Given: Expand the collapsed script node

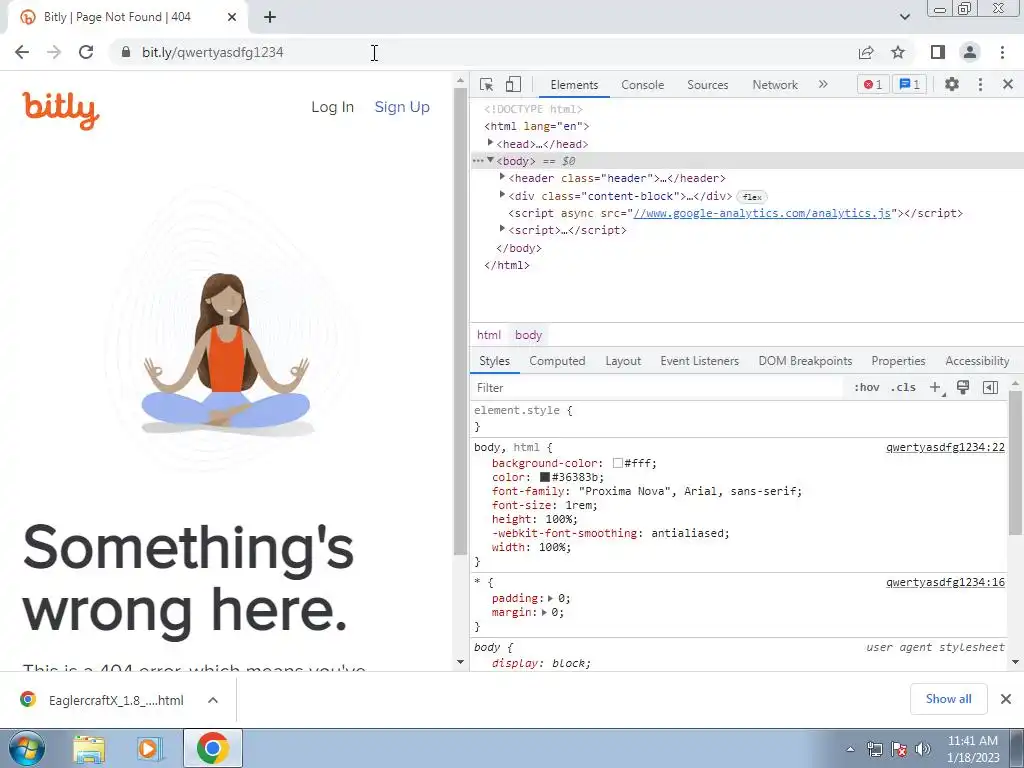Looking at the screenshot, I should click(x=502, y=229).
